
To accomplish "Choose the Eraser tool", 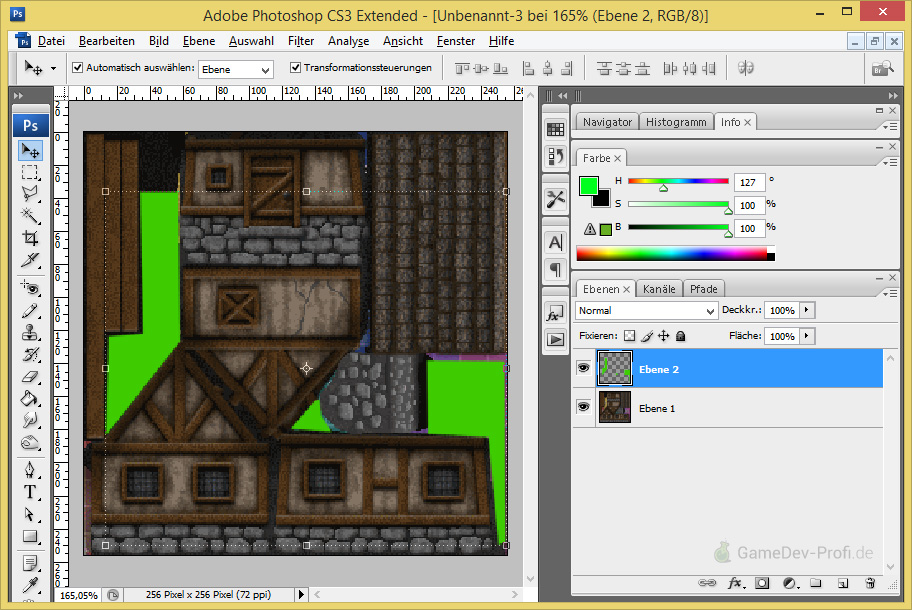I will pyautogui.click(x=30, y=377).
